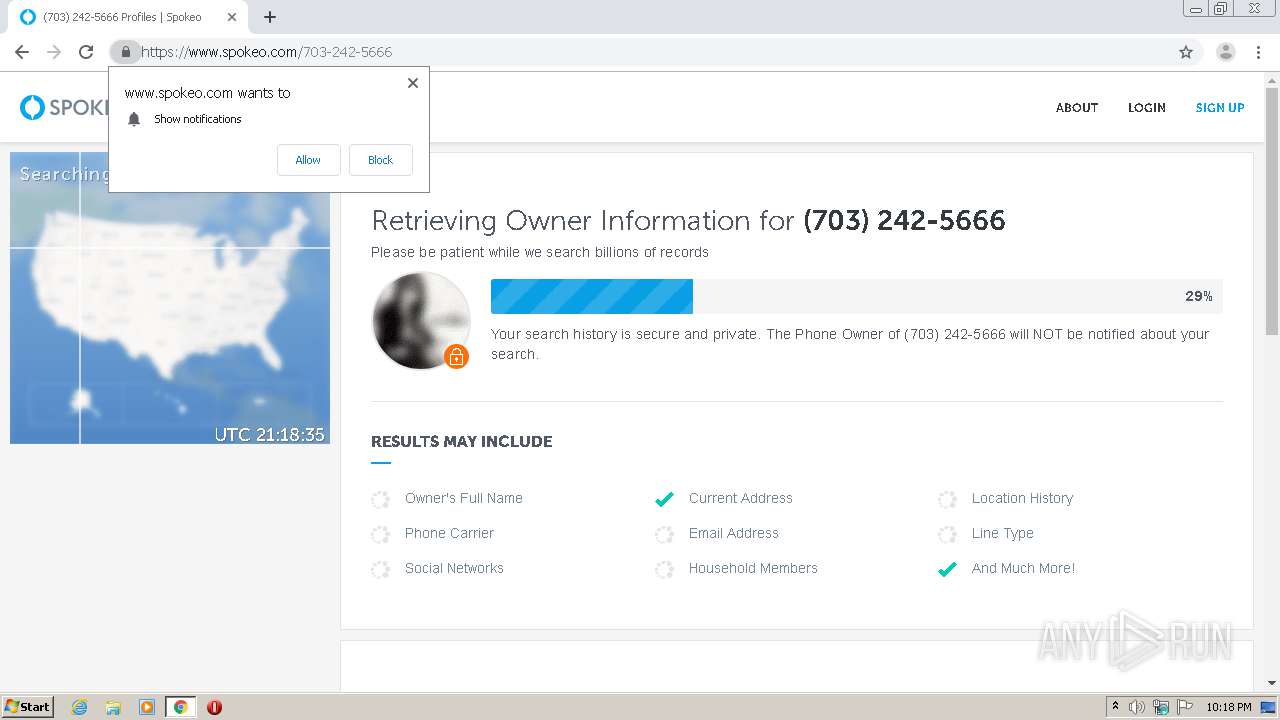Click the Line Type label

(1003, 533)
